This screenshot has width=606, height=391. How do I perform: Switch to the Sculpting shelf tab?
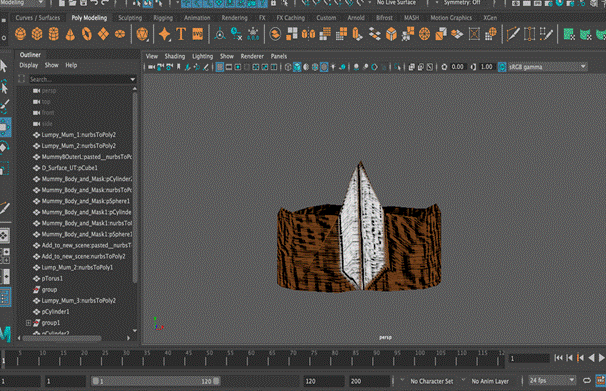click(x=130, y=18)
